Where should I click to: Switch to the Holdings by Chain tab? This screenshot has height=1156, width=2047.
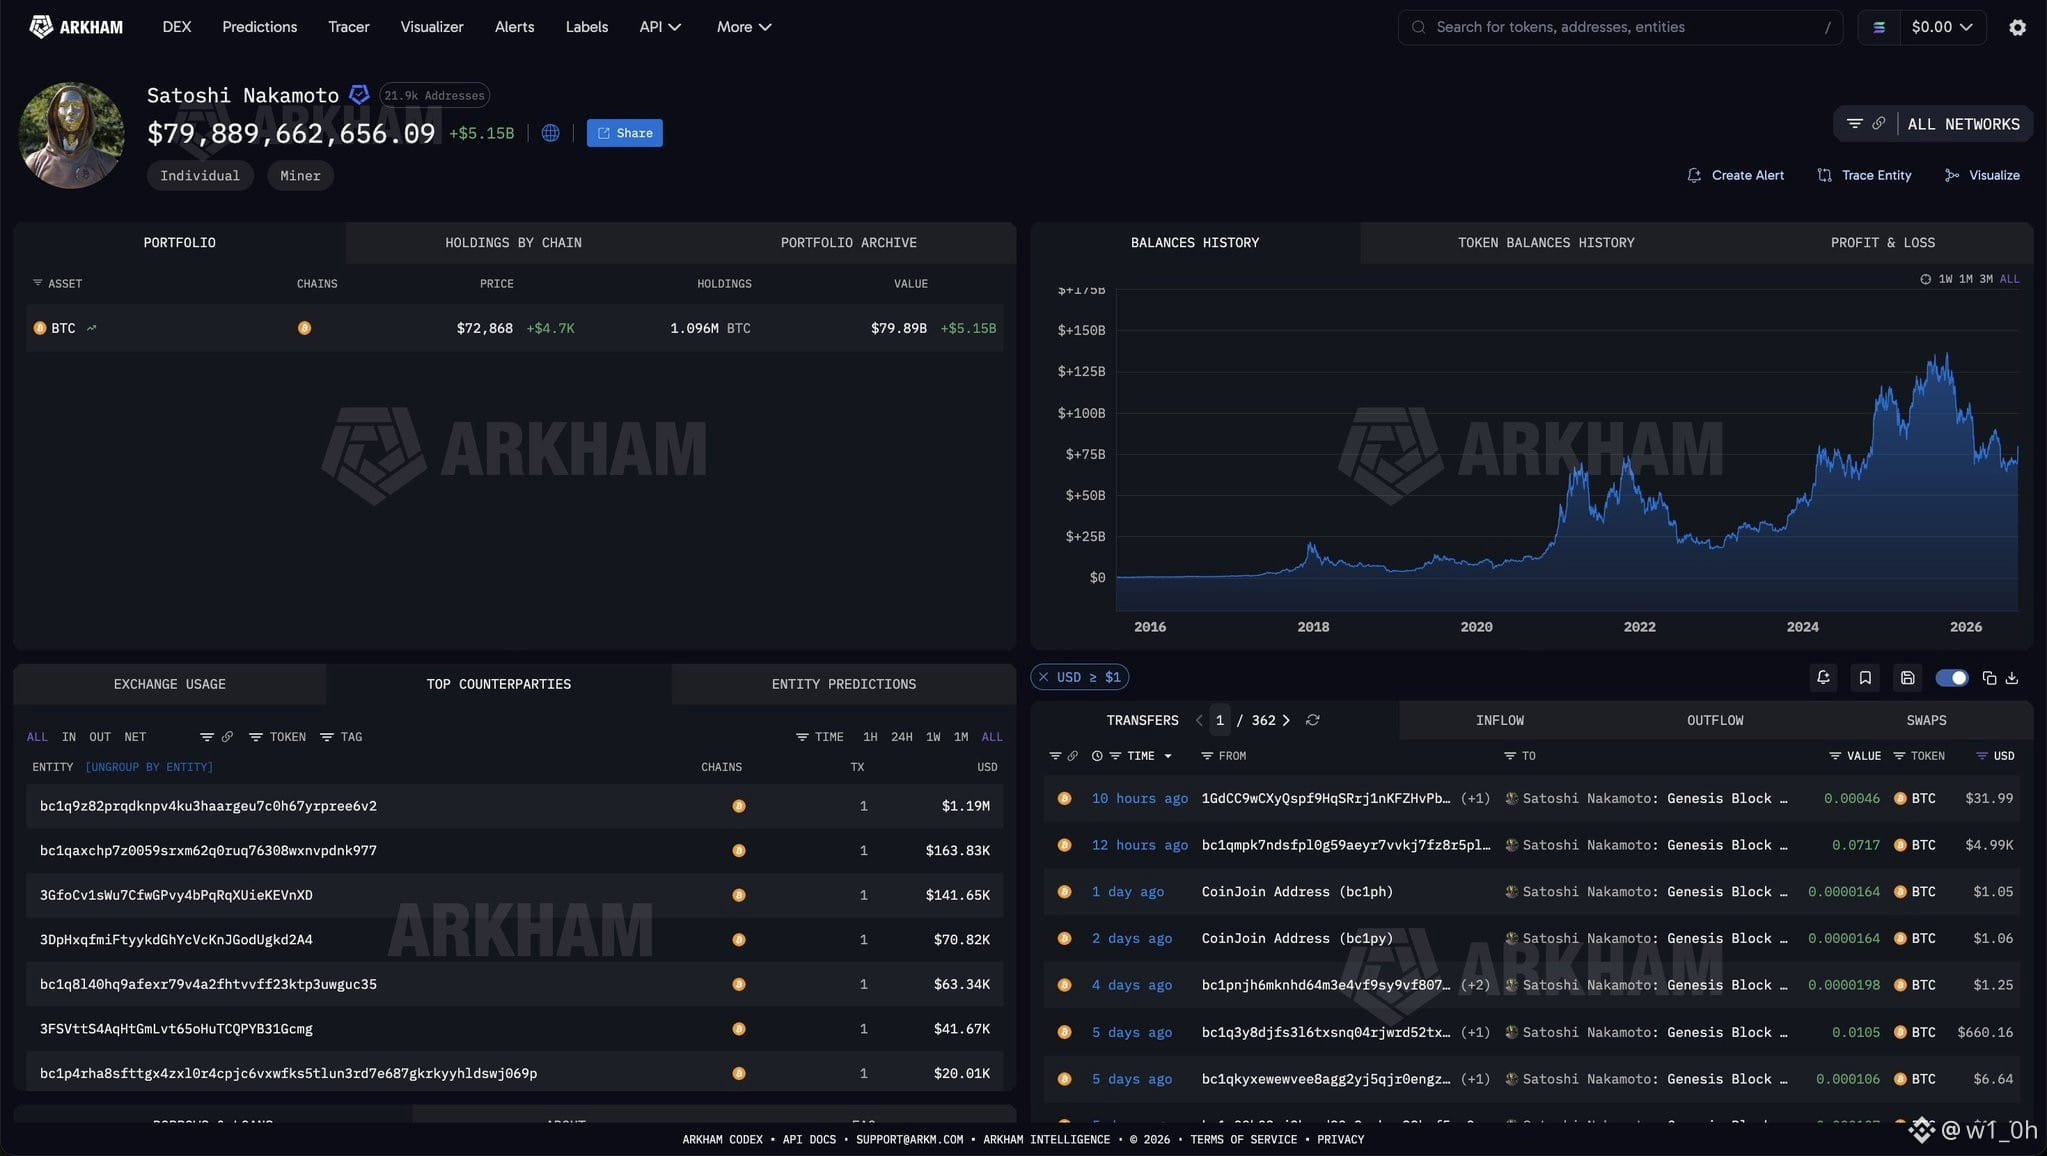[x=513, y=243]
